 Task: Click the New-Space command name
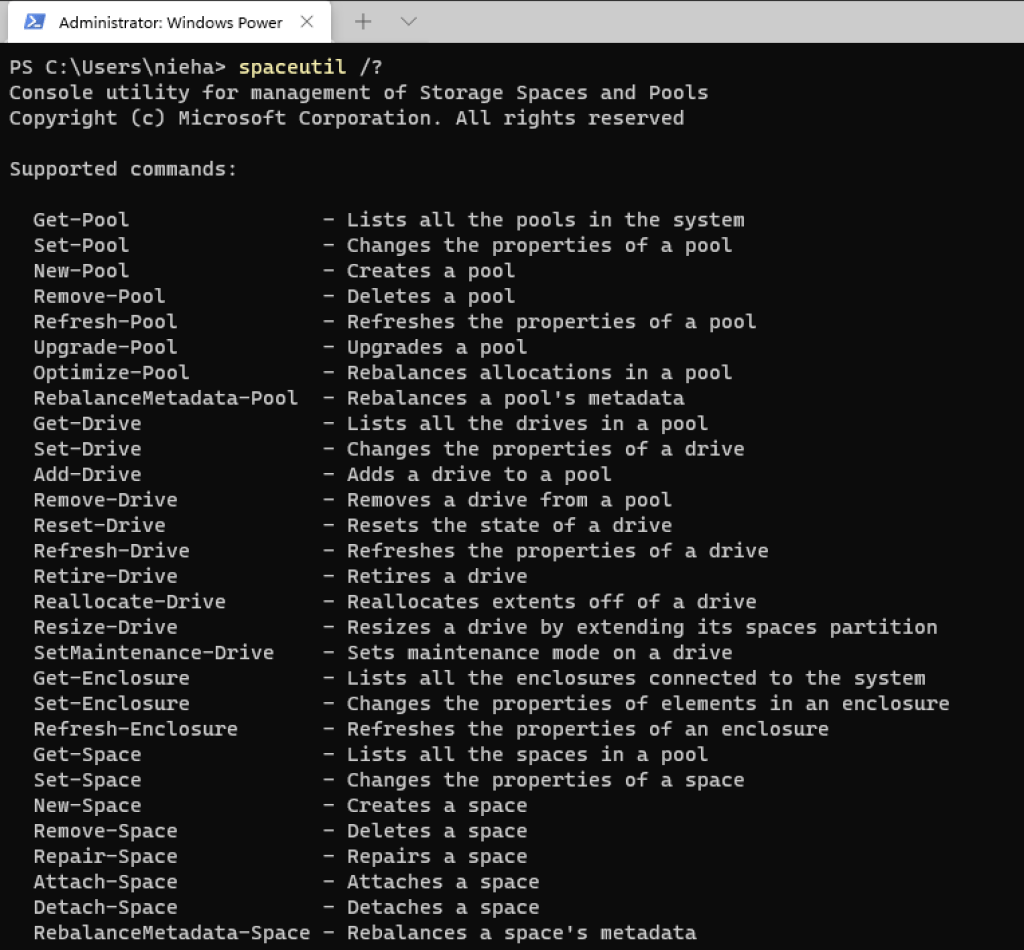click(x=87, y=805)
